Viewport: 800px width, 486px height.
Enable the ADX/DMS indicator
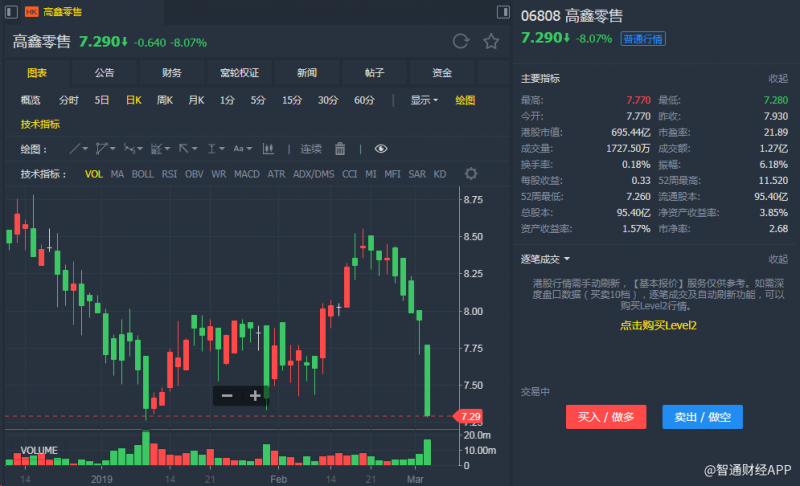coord(313,174)
